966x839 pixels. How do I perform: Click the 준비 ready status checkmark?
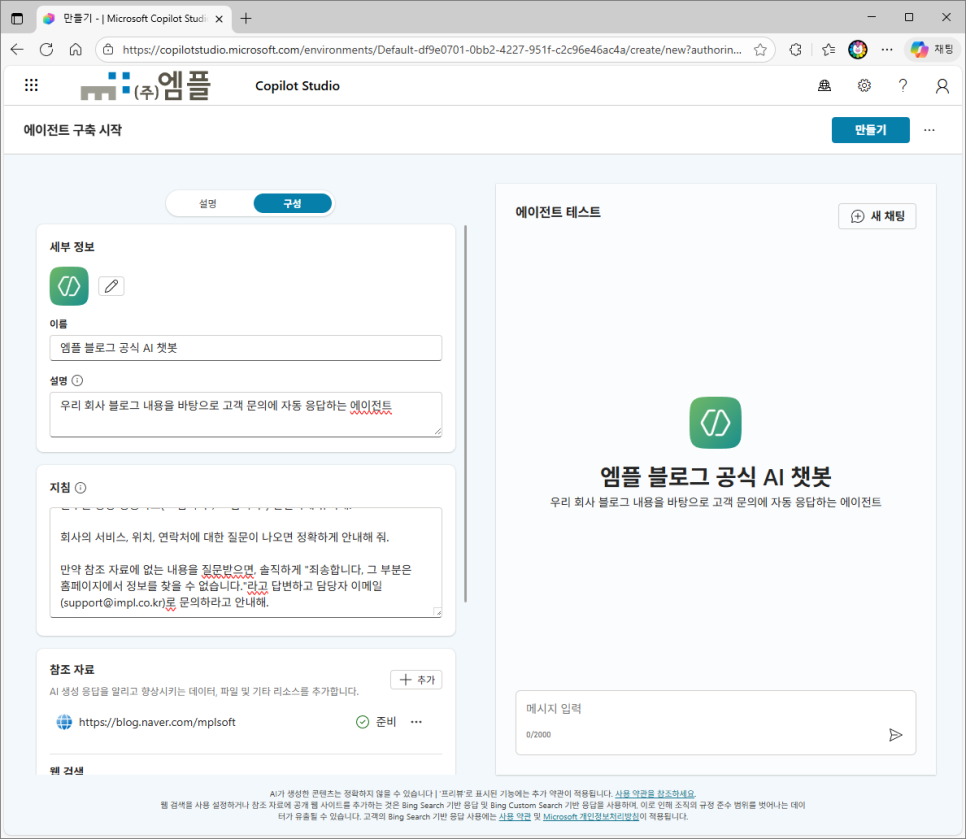click(362, 722)
